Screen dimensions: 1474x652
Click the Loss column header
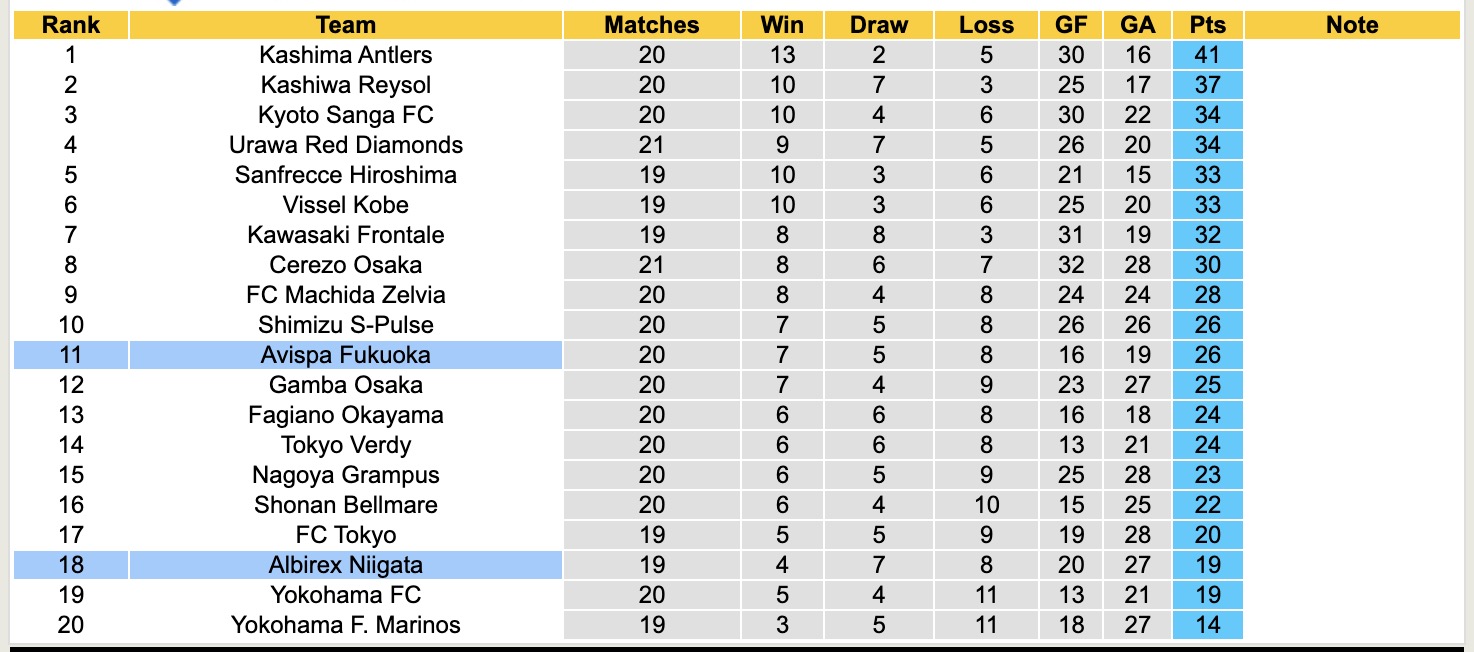click(x=986, y=25)
